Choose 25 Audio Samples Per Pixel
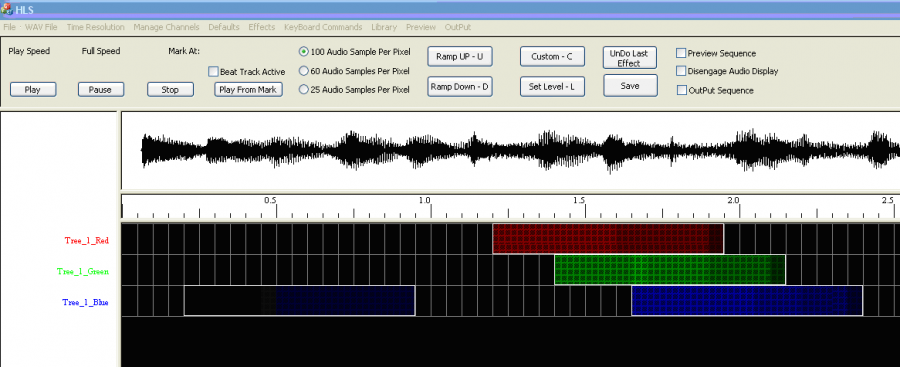The image size is (900, 367). click(304, 90)
